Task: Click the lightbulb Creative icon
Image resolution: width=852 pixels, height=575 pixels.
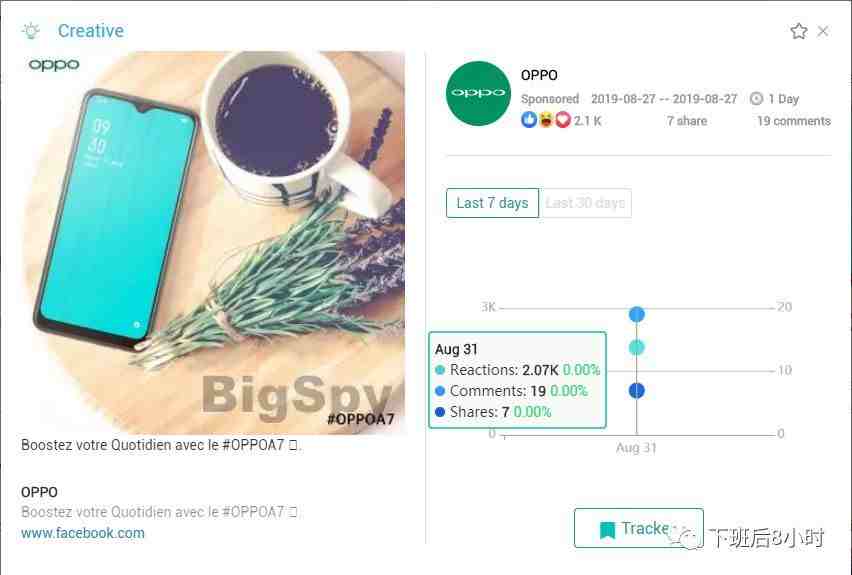Action: [31, 30]
